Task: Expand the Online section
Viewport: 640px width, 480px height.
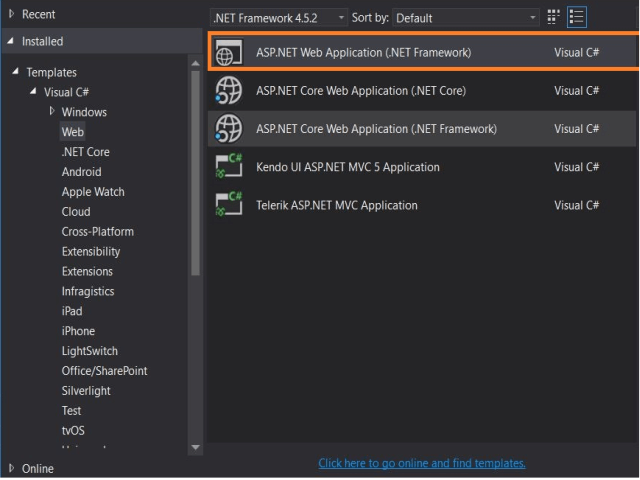Action: [x=11, y=468]
